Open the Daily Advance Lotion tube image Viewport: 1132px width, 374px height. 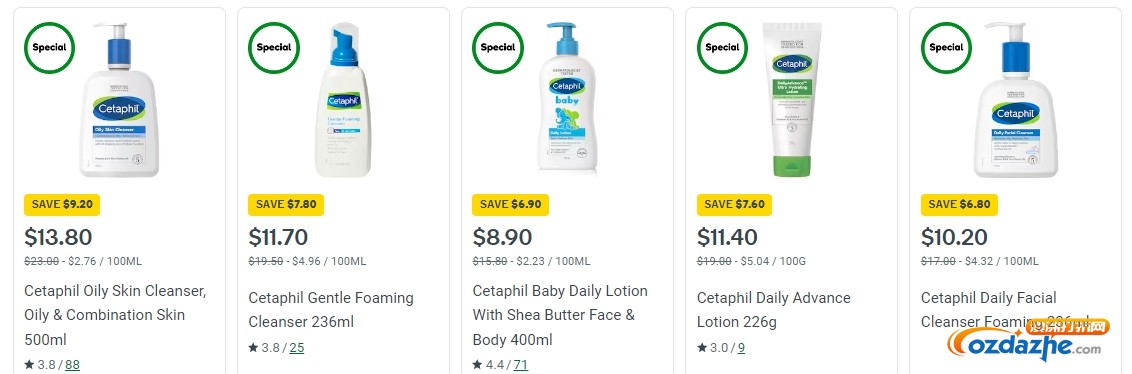(x=792, y=100)
